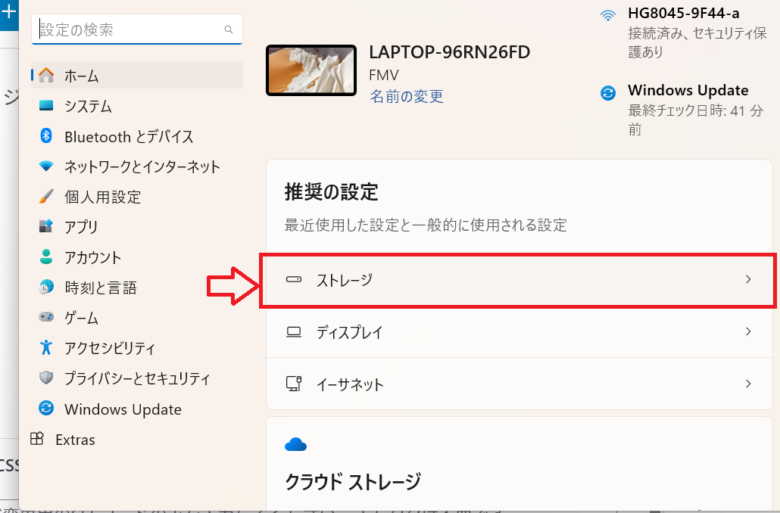This screenshot has height=513, width=780.
Task: Click the accessibility figure icon
Action: (x=46, y=348)
